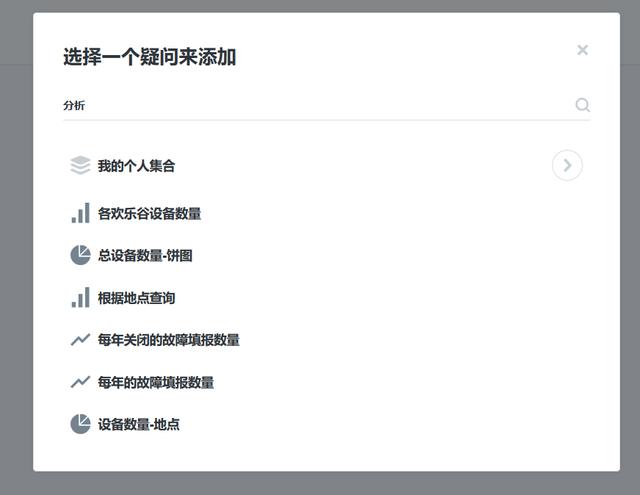The width and height of the screenshot is (640, 495).
Task: Click the line chart icon for 每年关闭的故障填报数量
Action: coord(80,340)
